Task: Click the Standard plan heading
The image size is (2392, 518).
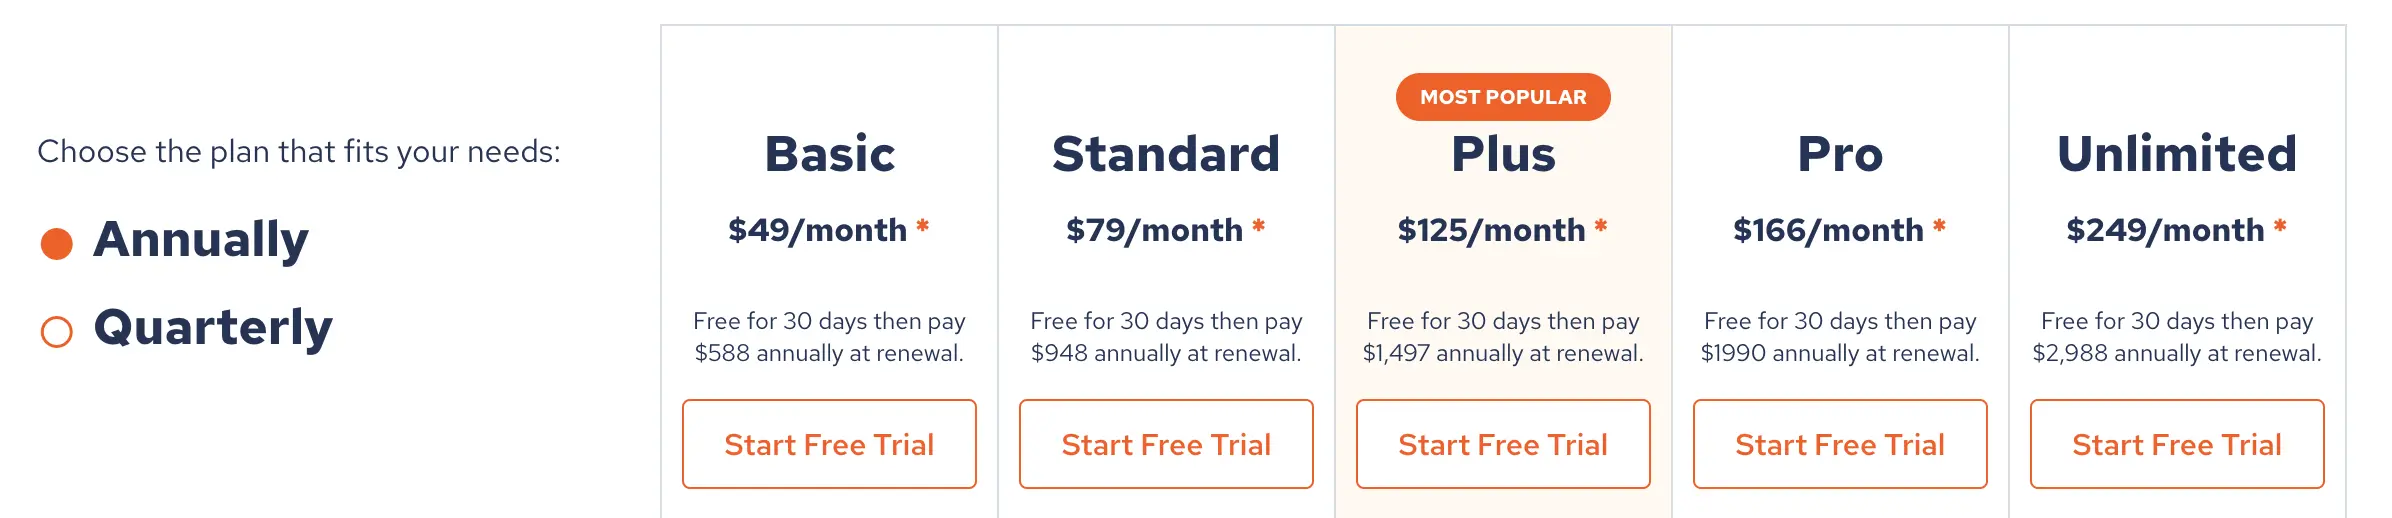Action: click(1166, 154)
